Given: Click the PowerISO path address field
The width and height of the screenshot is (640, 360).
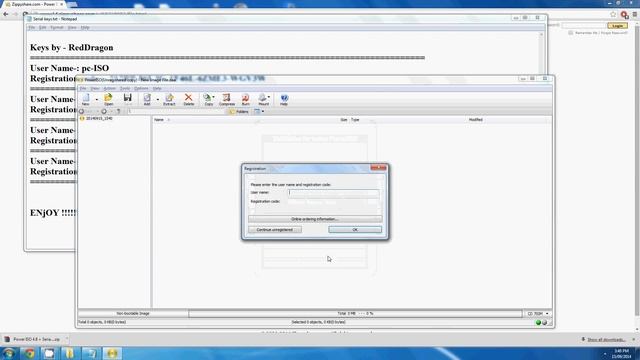Looking at the screenshot, I should (x=176, y=111).
